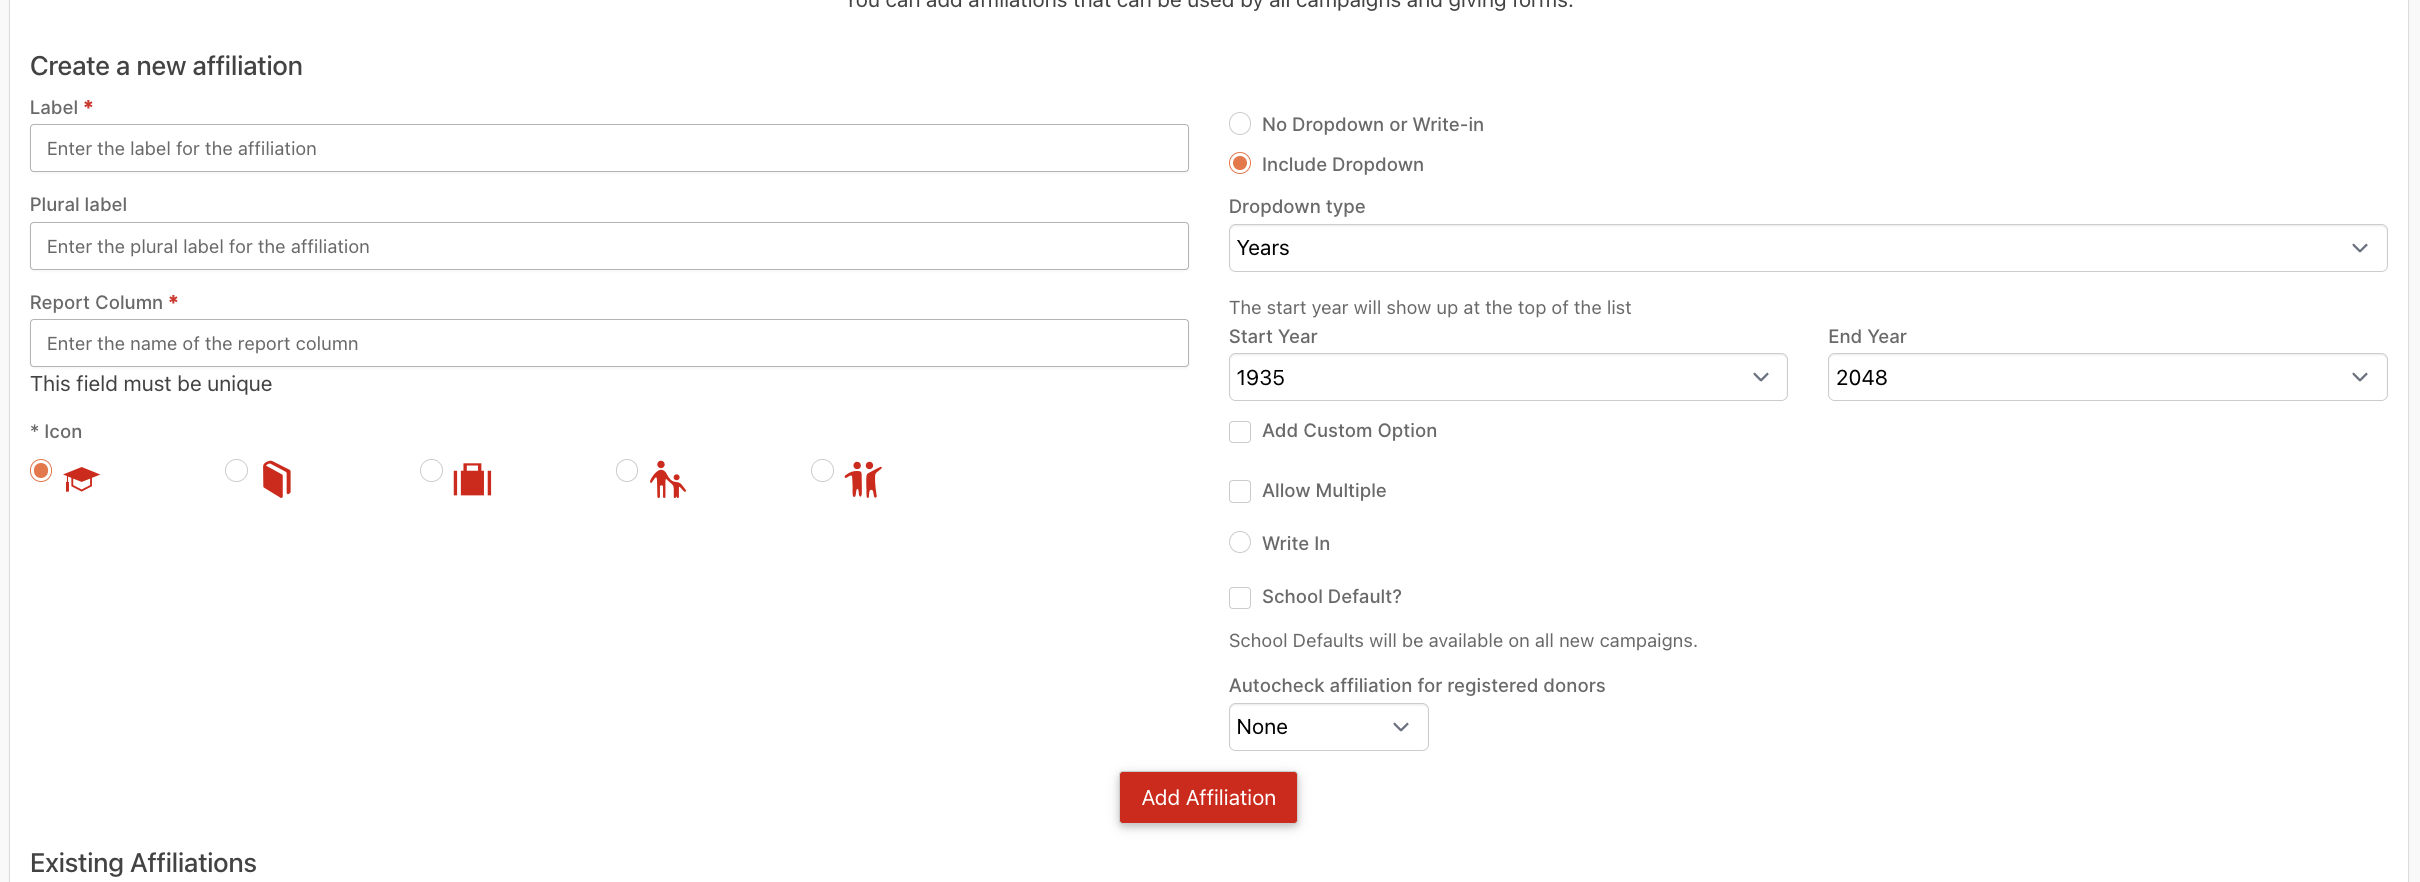This screenshot has width=2420, height=882.
Task: Open the End Year 2048 dropdown
Action: [2108, 377]
